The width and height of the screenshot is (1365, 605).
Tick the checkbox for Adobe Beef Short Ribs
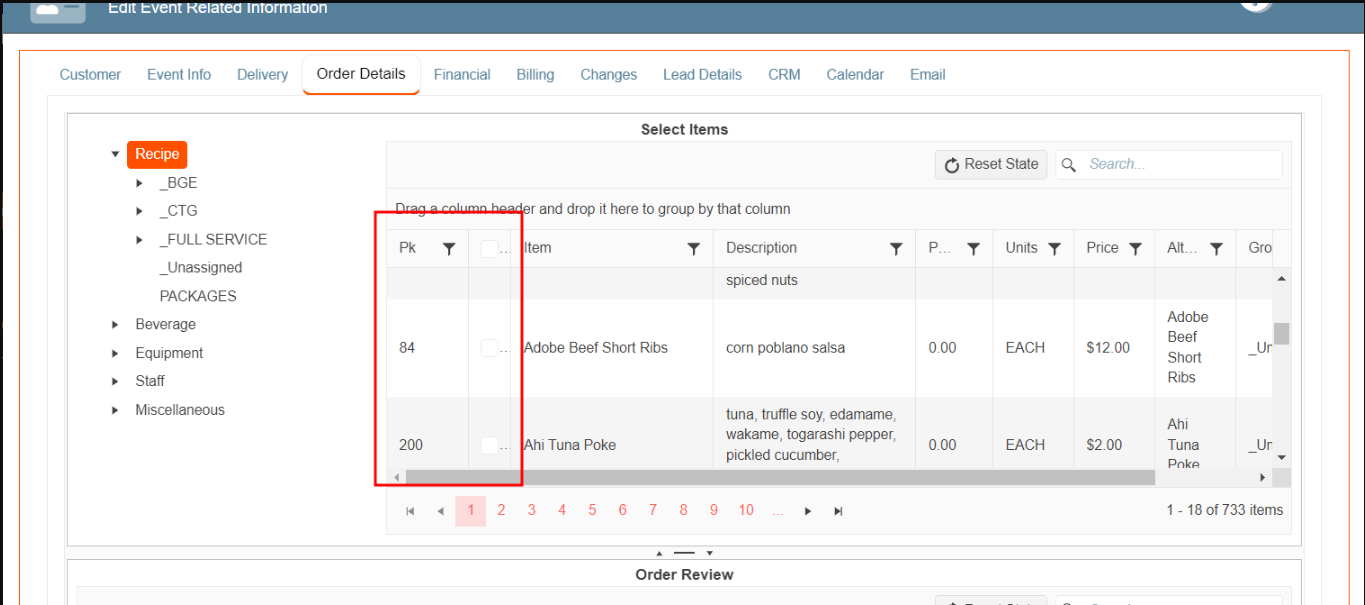click(489, 348)
